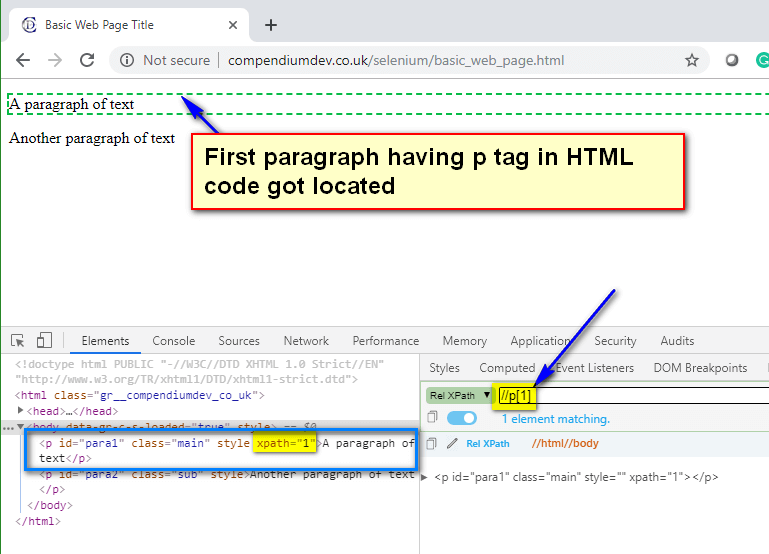Edit the generated Rel XPath with pencil icon
Image resolution: width=769 pixels, height=554 pixels.
point(452,444)
